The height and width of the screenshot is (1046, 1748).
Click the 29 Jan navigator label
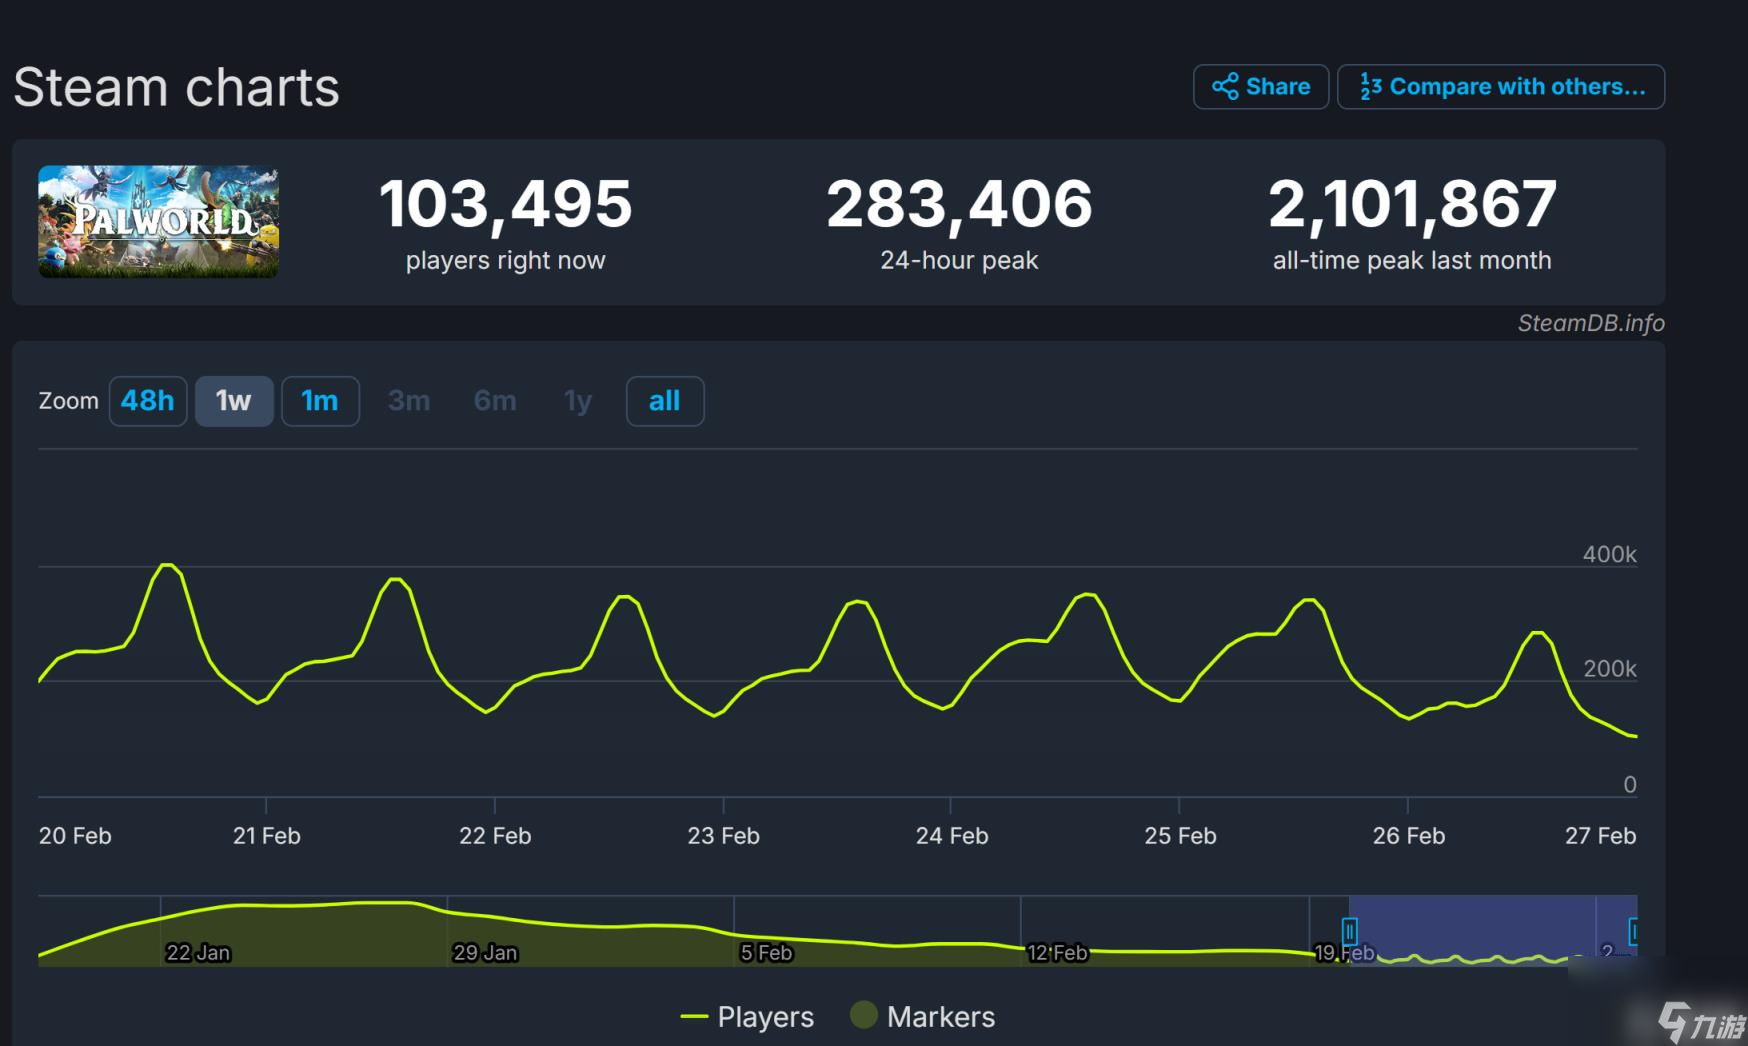point(485,953)
